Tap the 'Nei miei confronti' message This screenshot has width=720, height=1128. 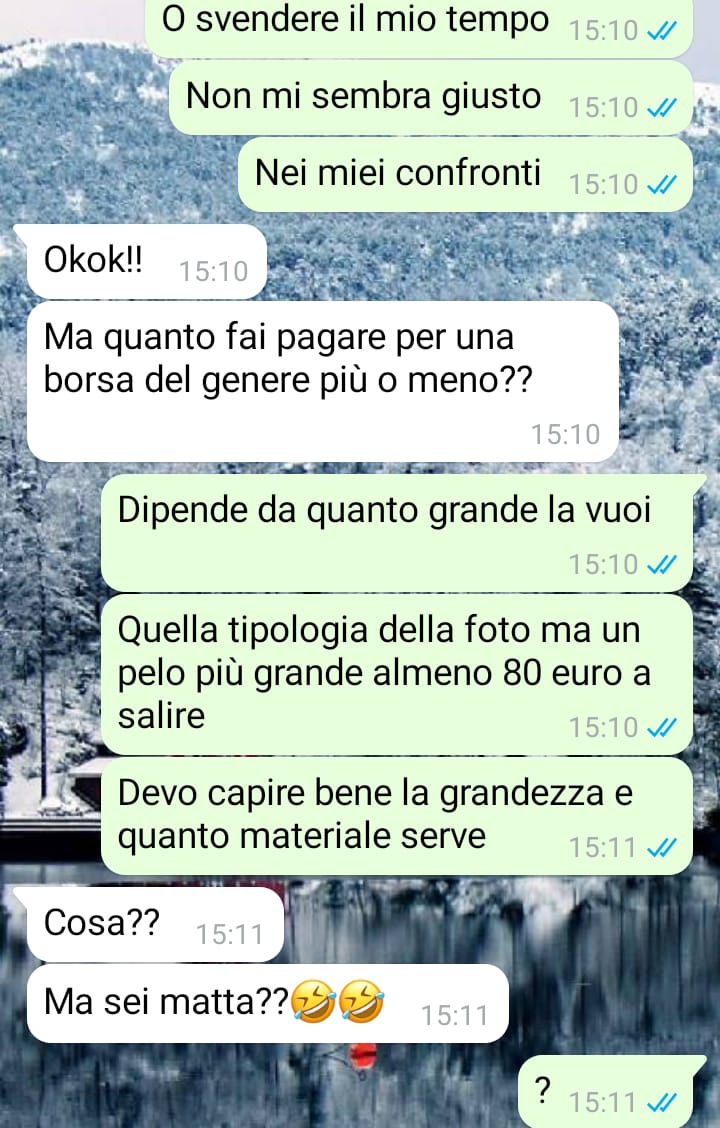(x=465, y=175)
